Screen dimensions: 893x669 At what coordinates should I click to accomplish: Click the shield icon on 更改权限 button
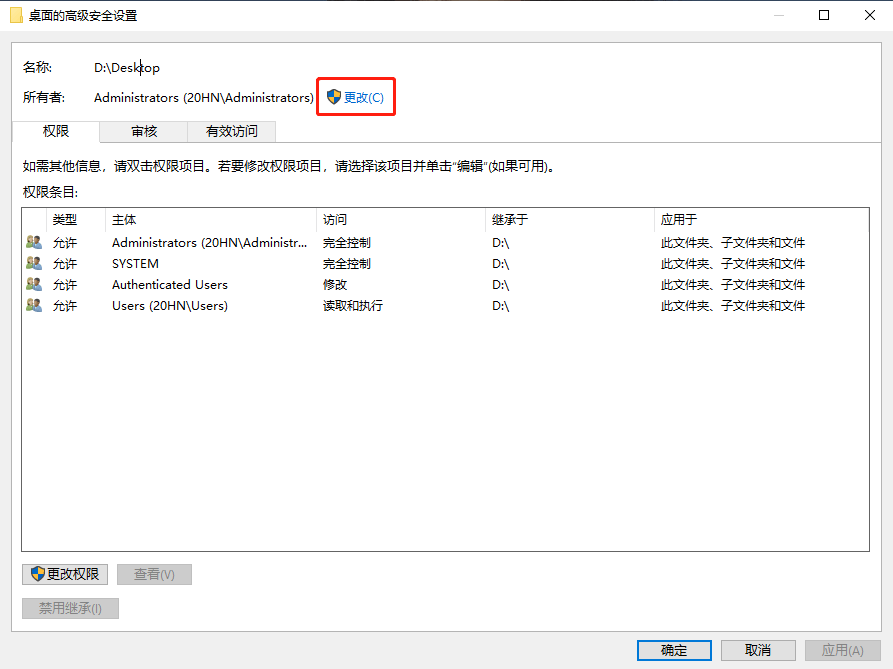pos(35,573)
